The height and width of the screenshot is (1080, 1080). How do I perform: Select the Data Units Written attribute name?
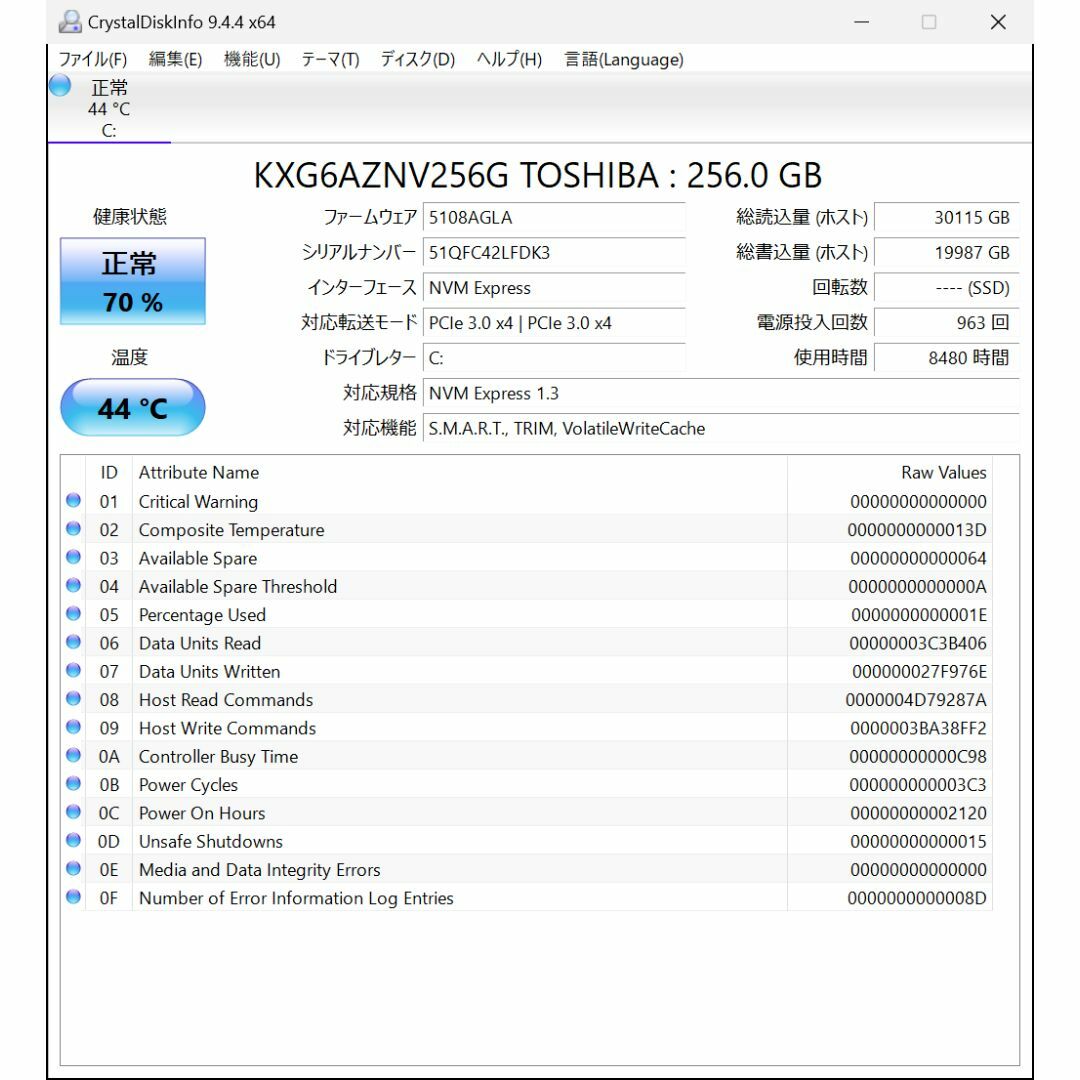(209, 671)
